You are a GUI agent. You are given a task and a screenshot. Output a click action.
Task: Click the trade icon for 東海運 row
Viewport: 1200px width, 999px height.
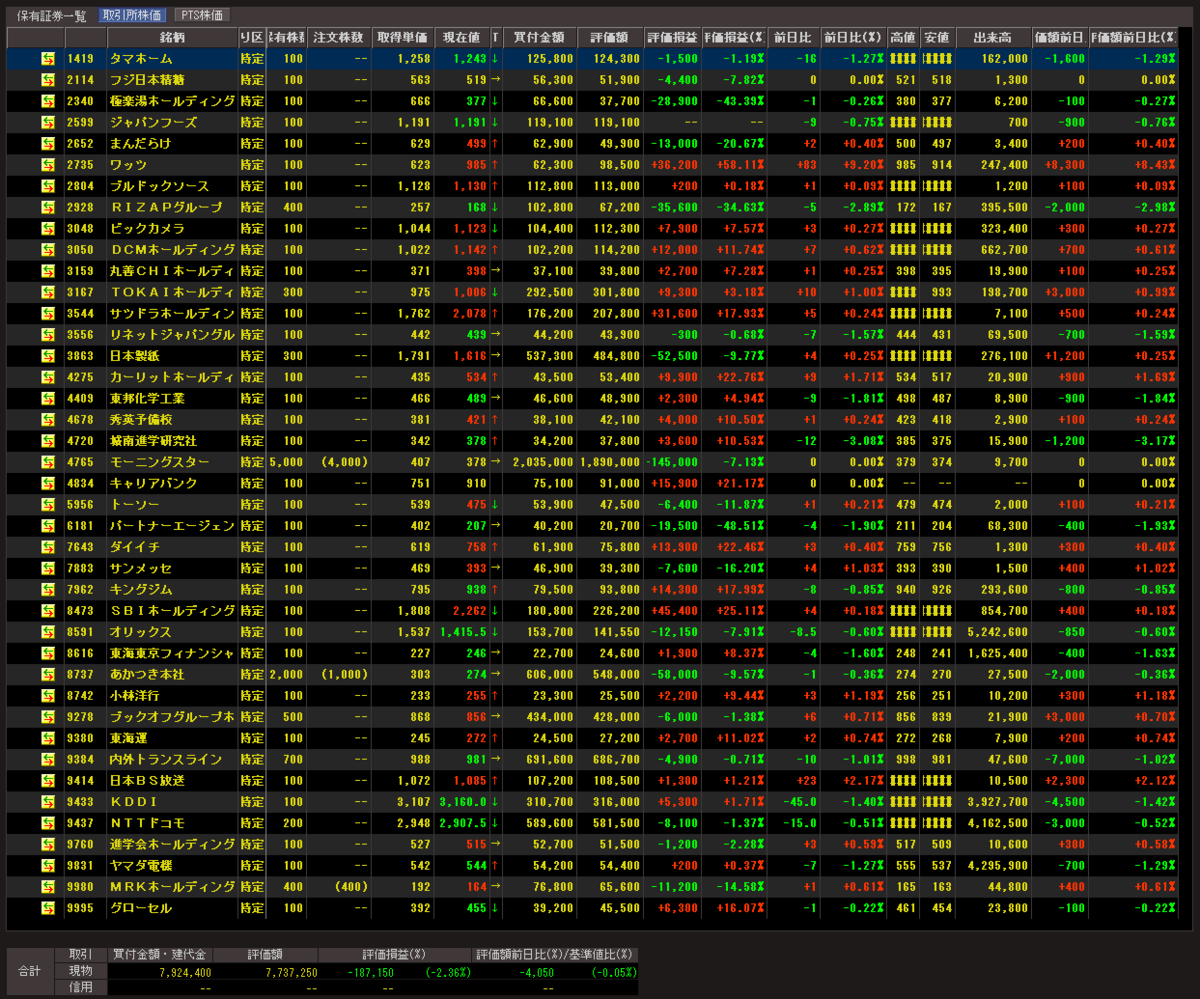48,739
